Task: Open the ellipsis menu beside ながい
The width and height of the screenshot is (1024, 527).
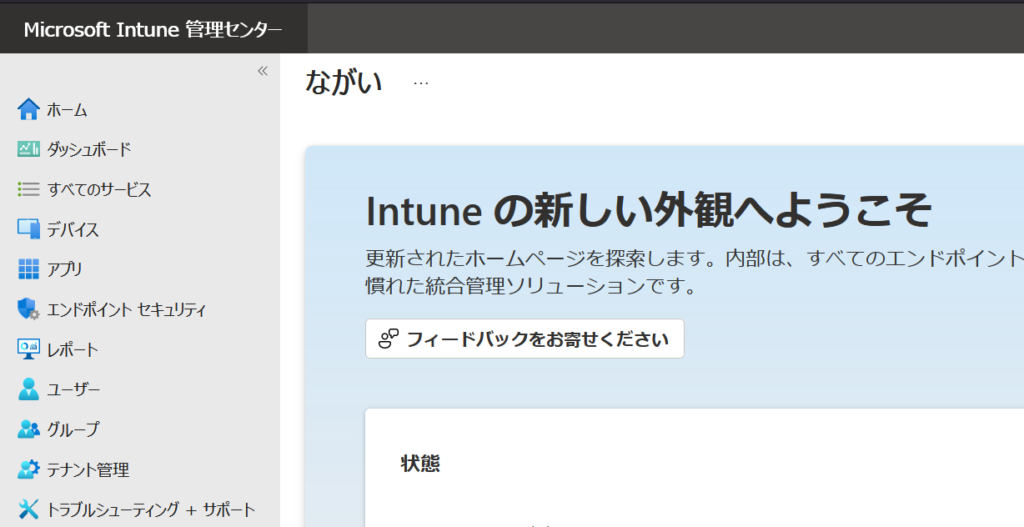Action: tap(421, 83)
